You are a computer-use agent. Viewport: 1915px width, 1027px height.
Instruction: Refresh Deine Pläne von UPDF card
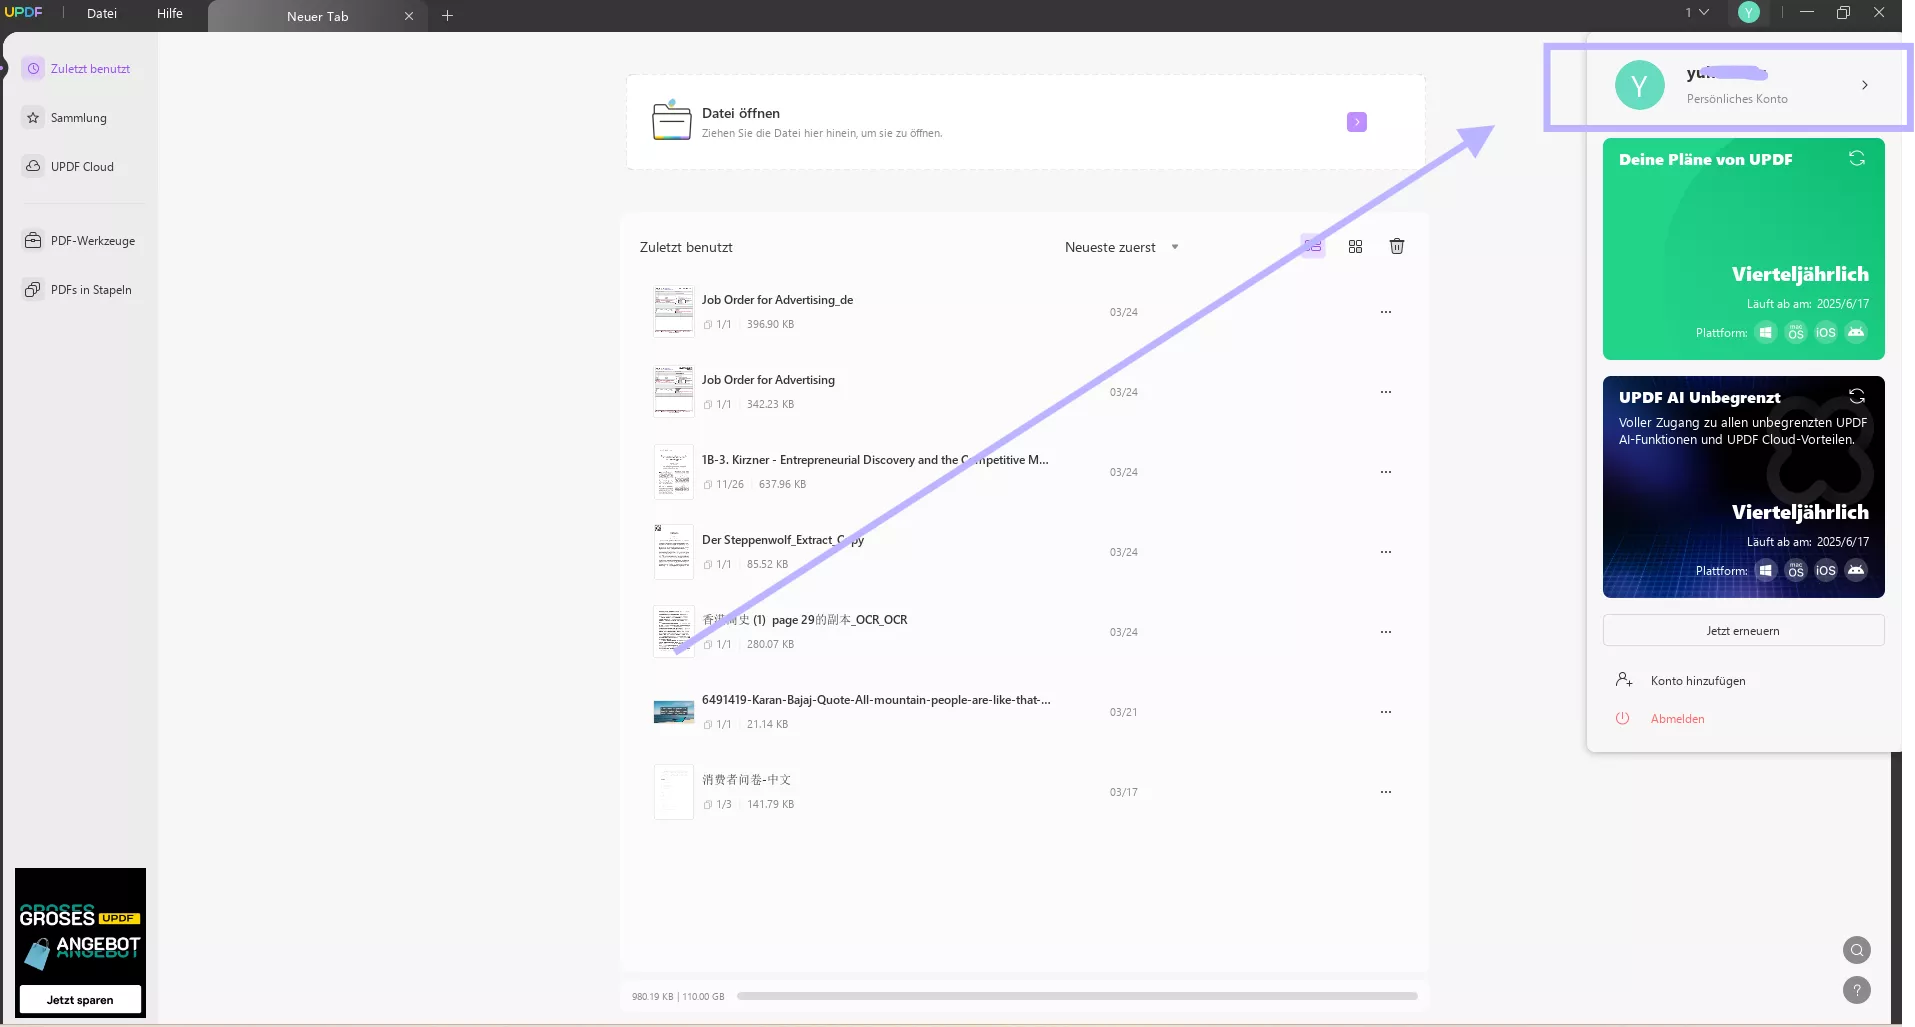pos(1857,158)
